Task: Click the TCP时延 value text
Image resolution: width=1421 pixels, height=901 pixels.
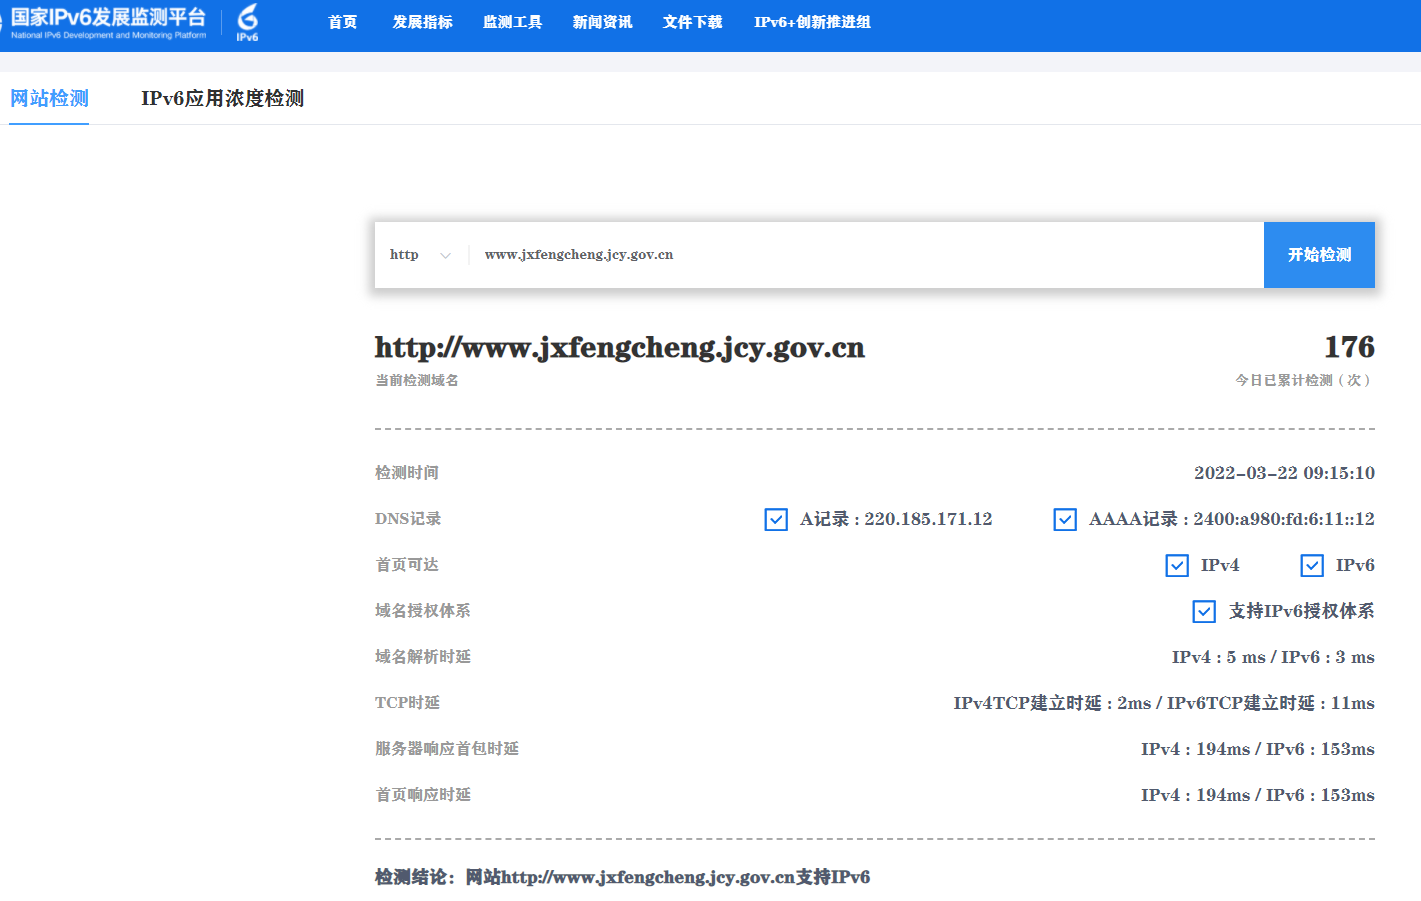Action: pos(1164,703)
